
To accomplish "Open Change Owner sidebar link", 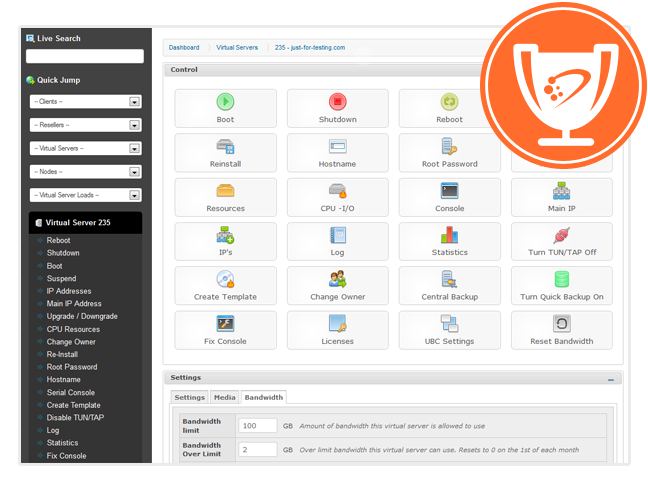I will [71, 342].
